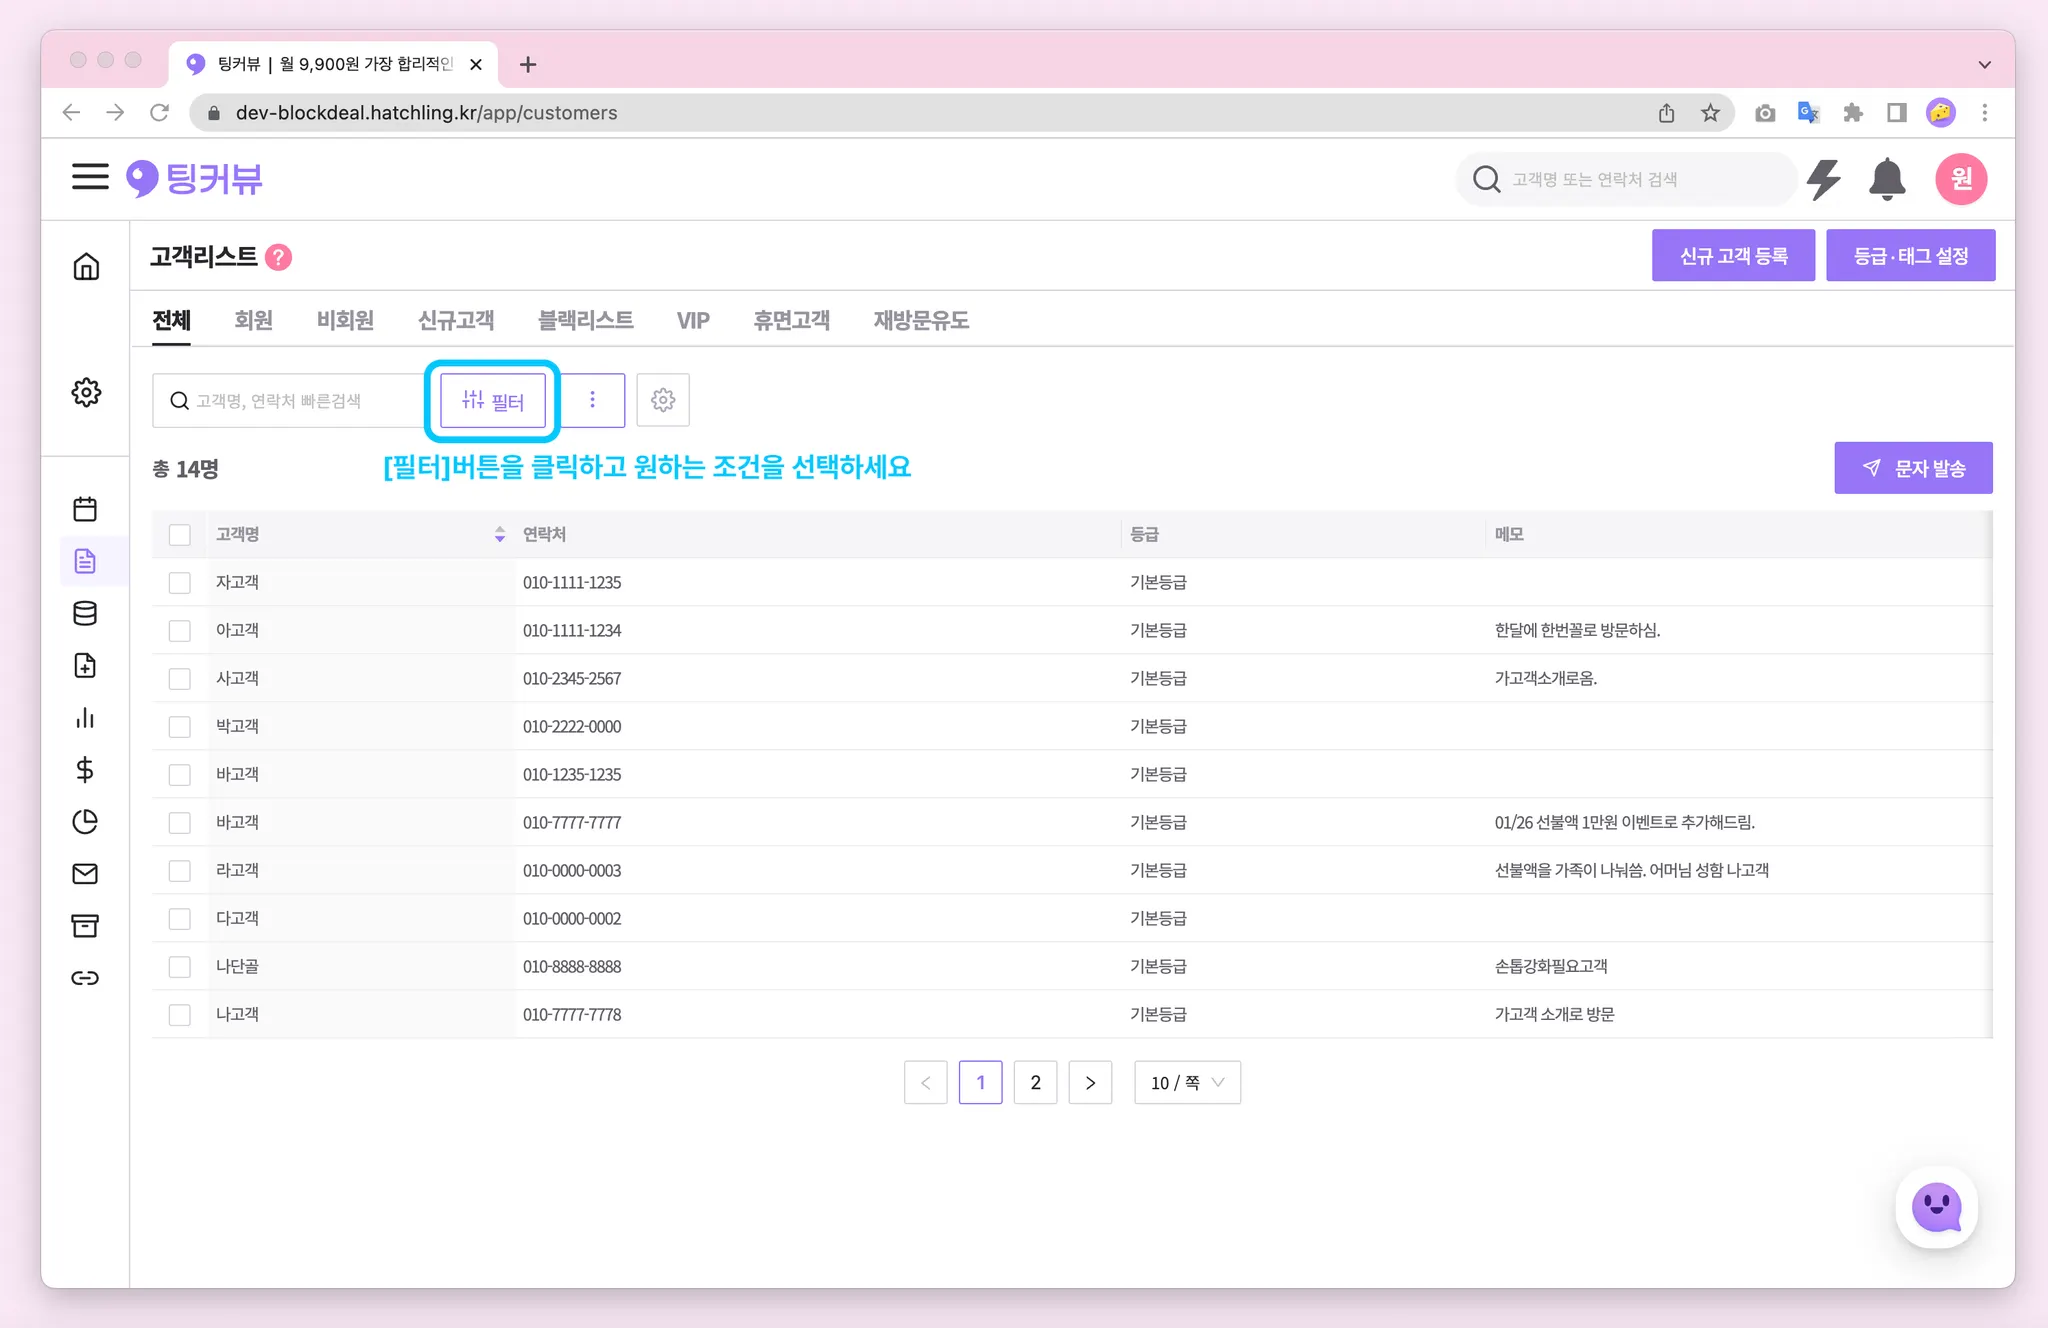Expand the hamburger menu
The height and width of the screenshot is (1328, 2048).
(x=90, y=177)
